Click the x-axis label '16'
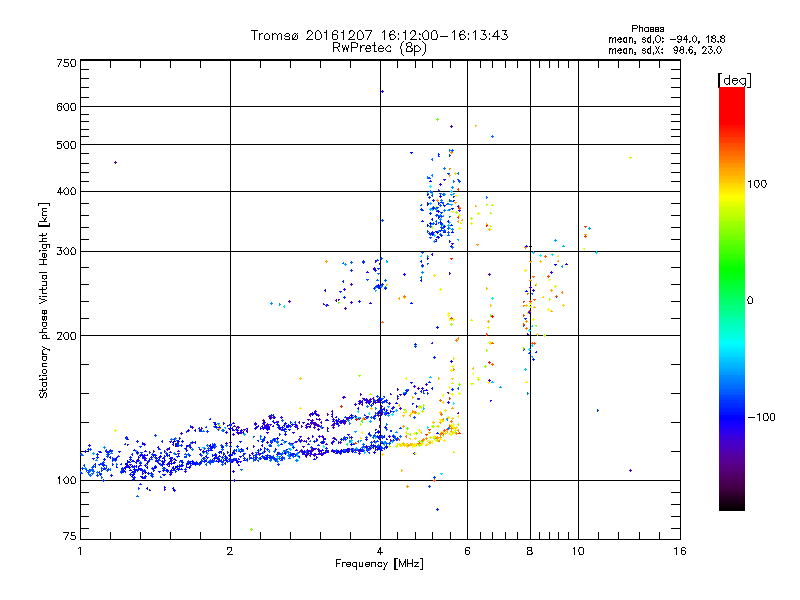The height and width of the screenshot is (600, 800). [680, 551]
